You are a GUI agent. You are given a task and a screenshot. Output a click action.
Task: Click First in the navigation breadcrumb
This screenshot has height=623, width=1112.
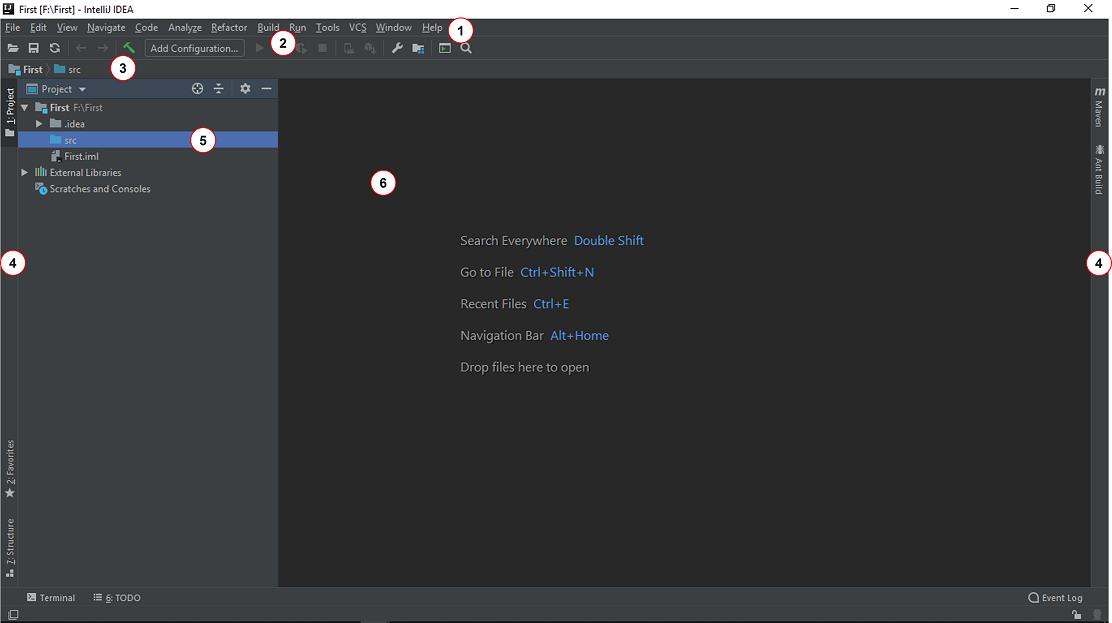tap(26, 70)
